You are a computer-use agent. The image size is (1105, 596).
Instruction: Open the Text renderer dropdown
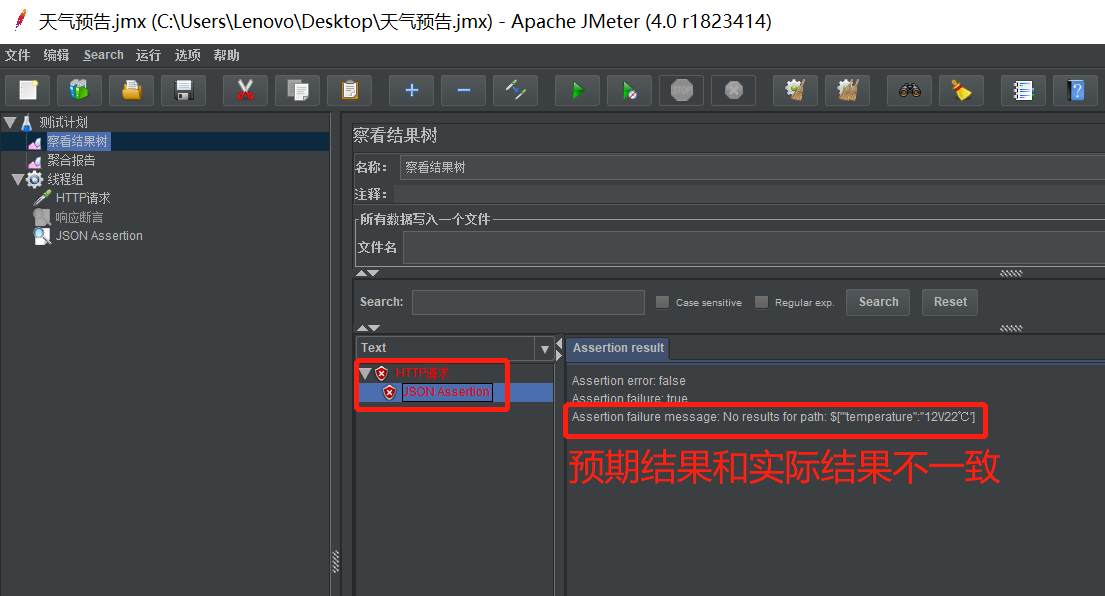544,349
